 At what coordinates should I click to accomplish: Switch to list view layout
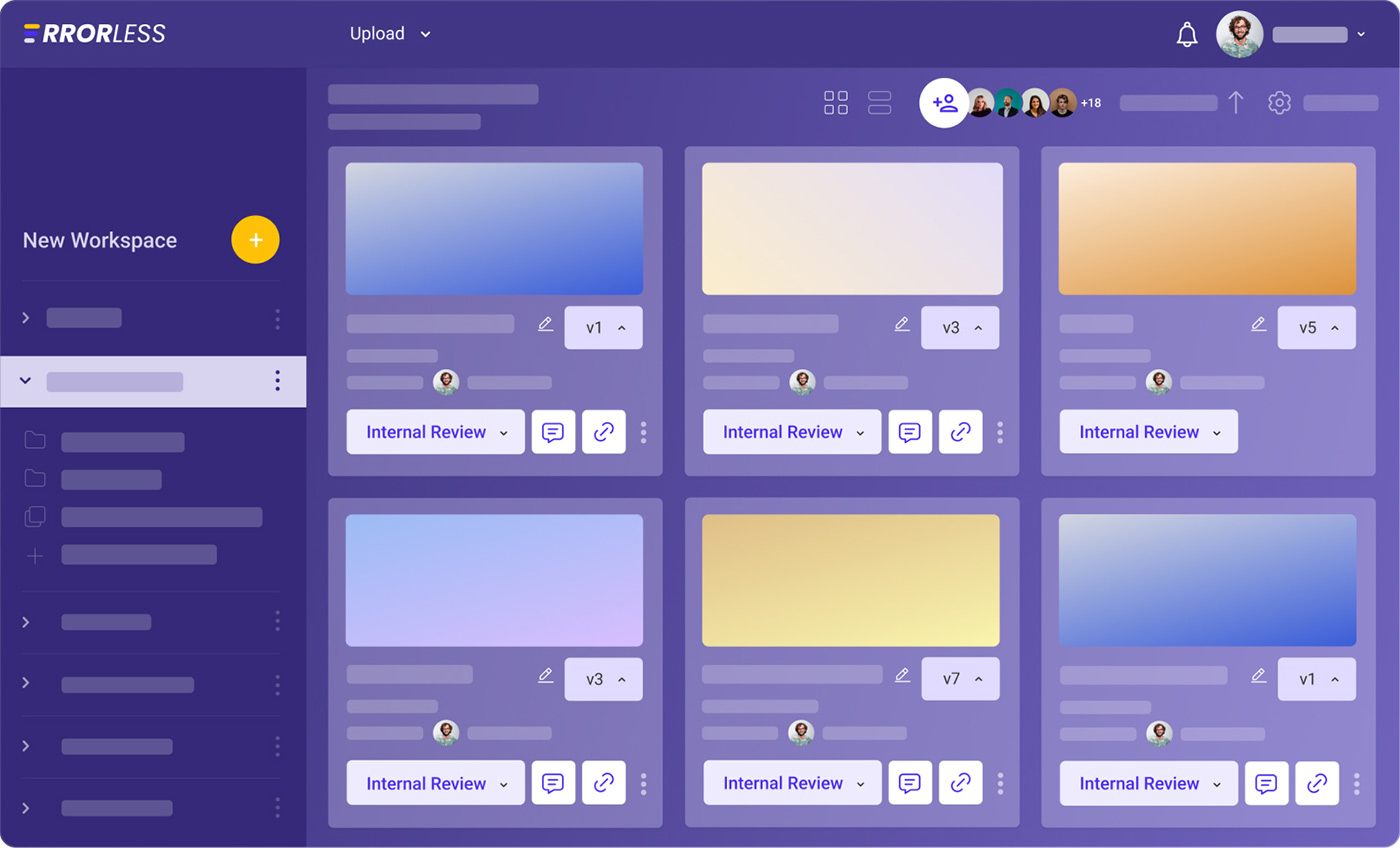(879, 103)
